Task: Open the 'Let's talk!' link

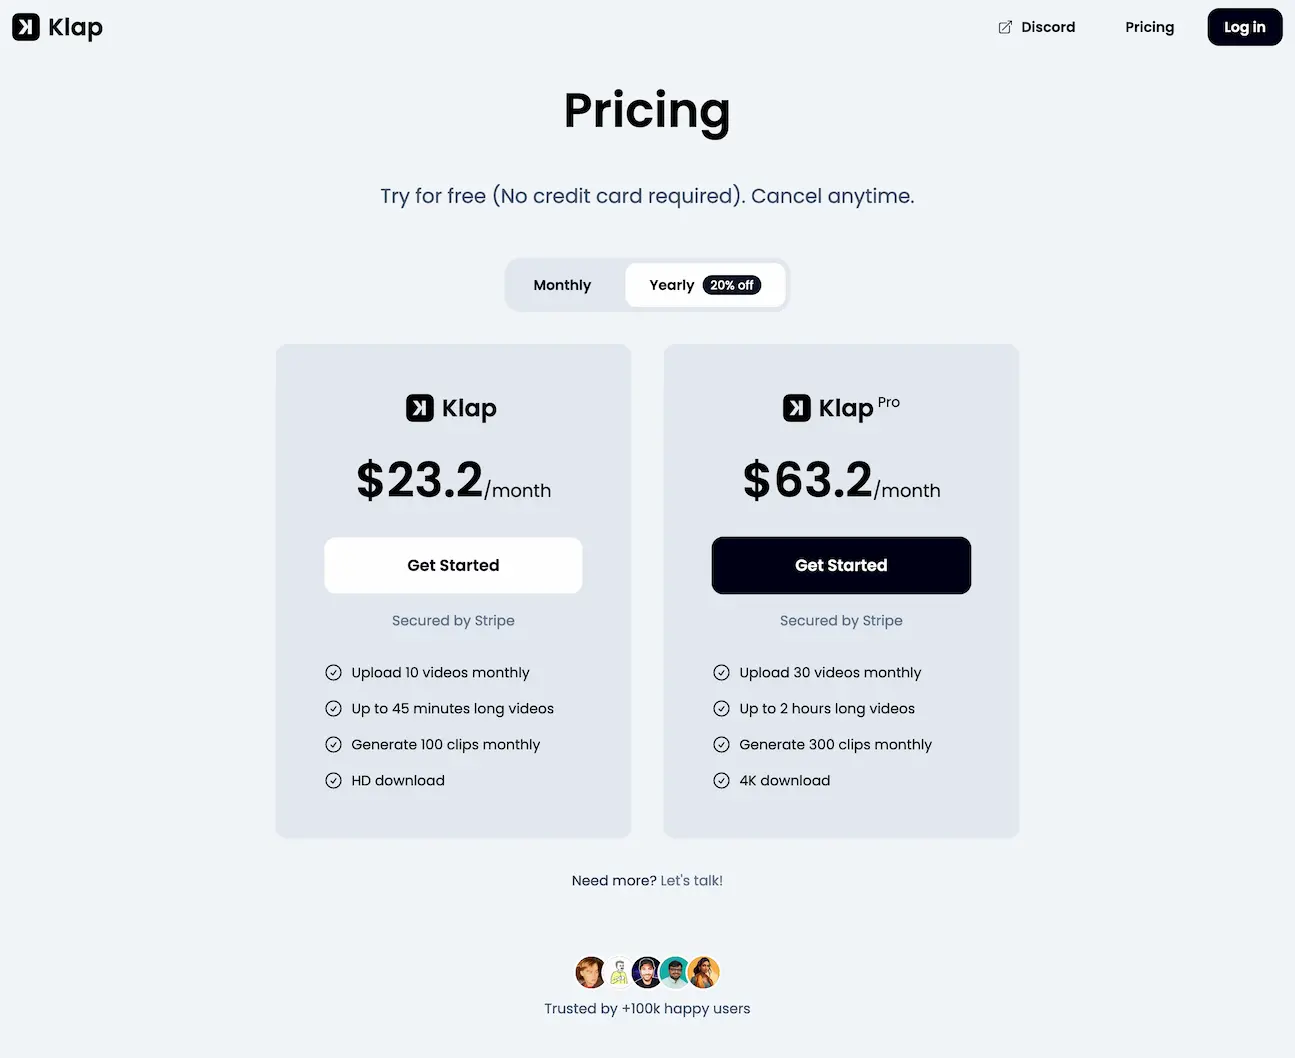Action: (x=692, y=880)
